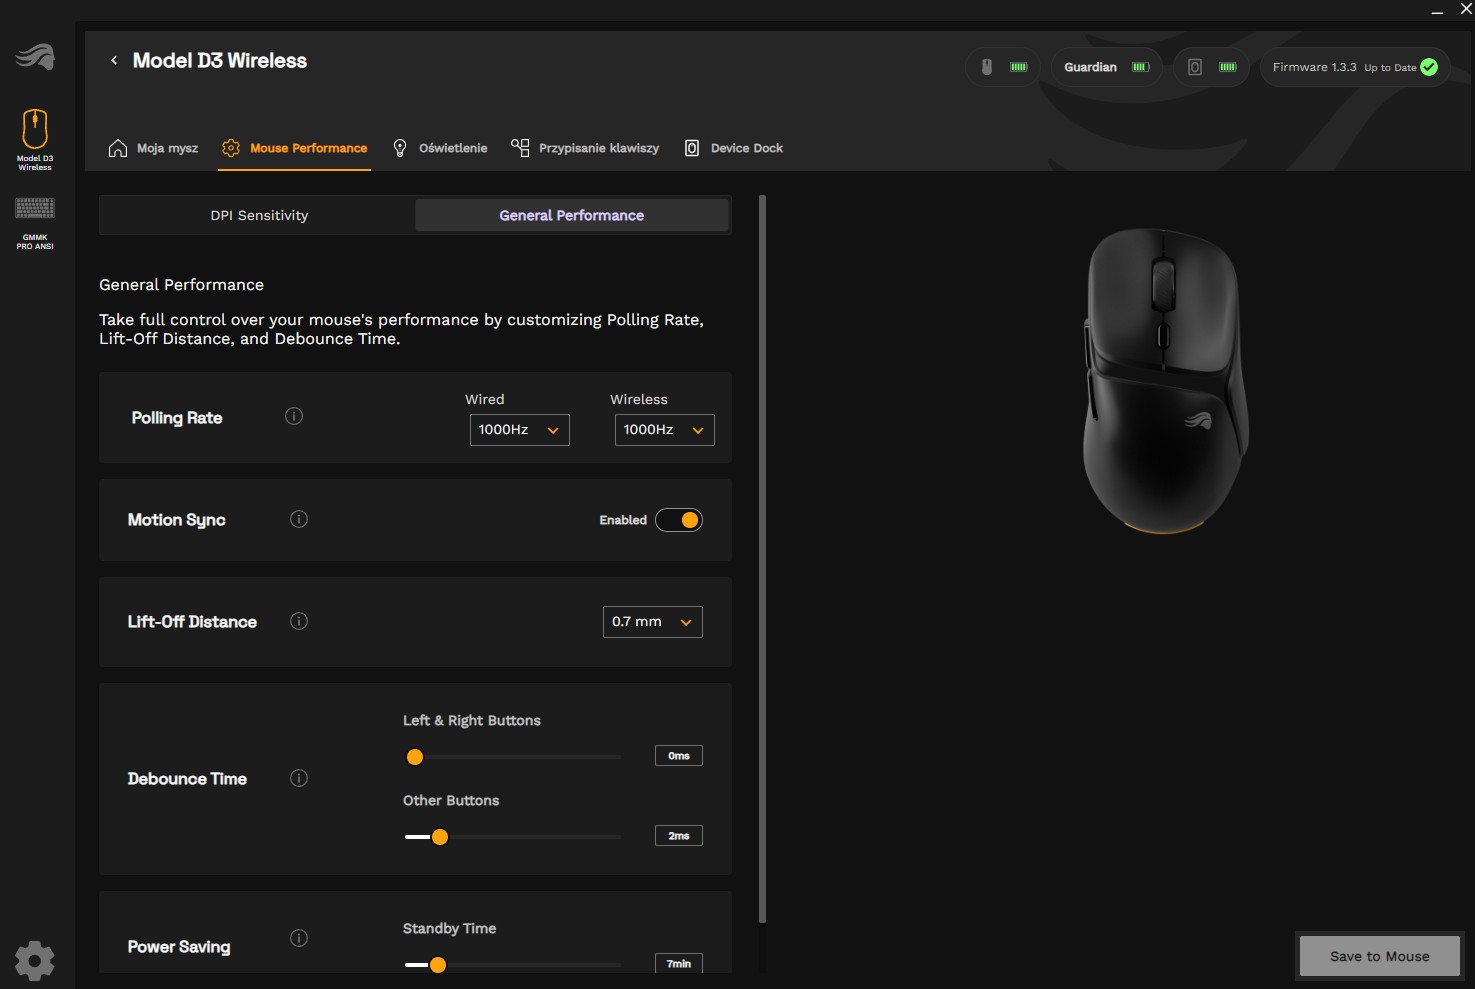1475x989 pixels.
Task: Click the Save to Mouse button
Action: click(1379, 956)
